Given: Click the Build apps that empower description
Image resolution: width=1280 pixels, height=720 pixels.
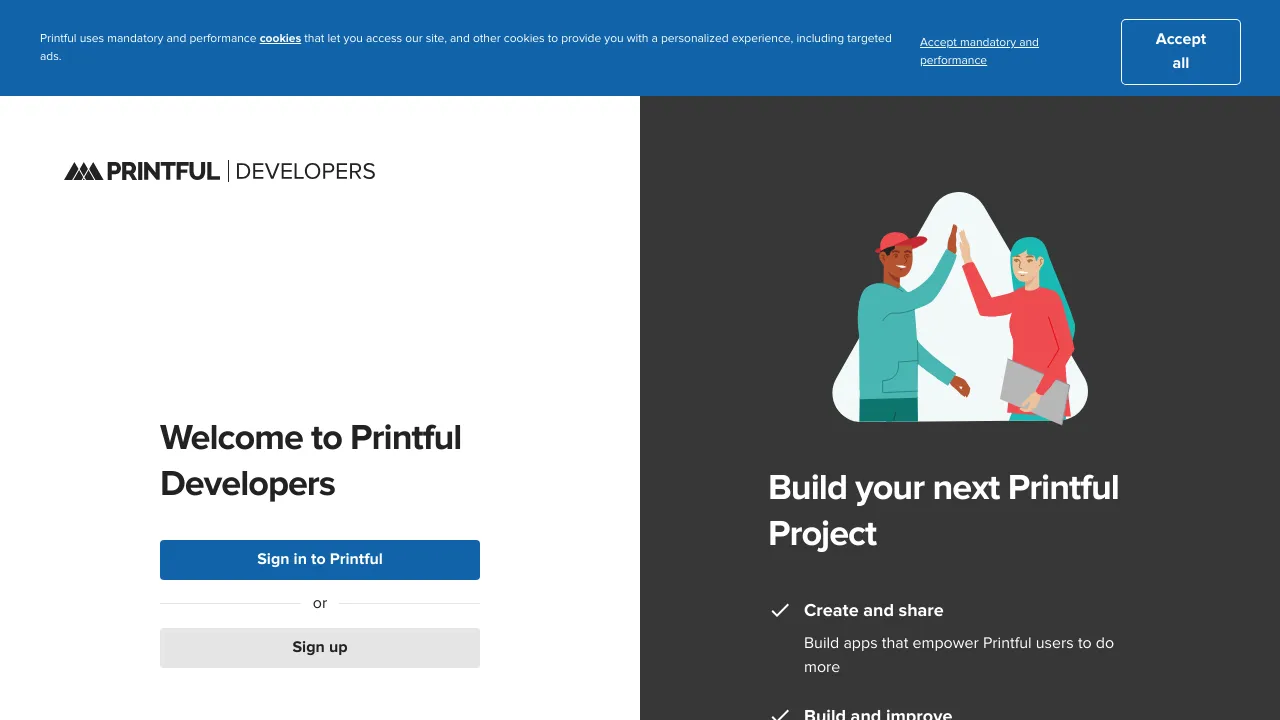Looking at the screenshot, I should 959,655.
